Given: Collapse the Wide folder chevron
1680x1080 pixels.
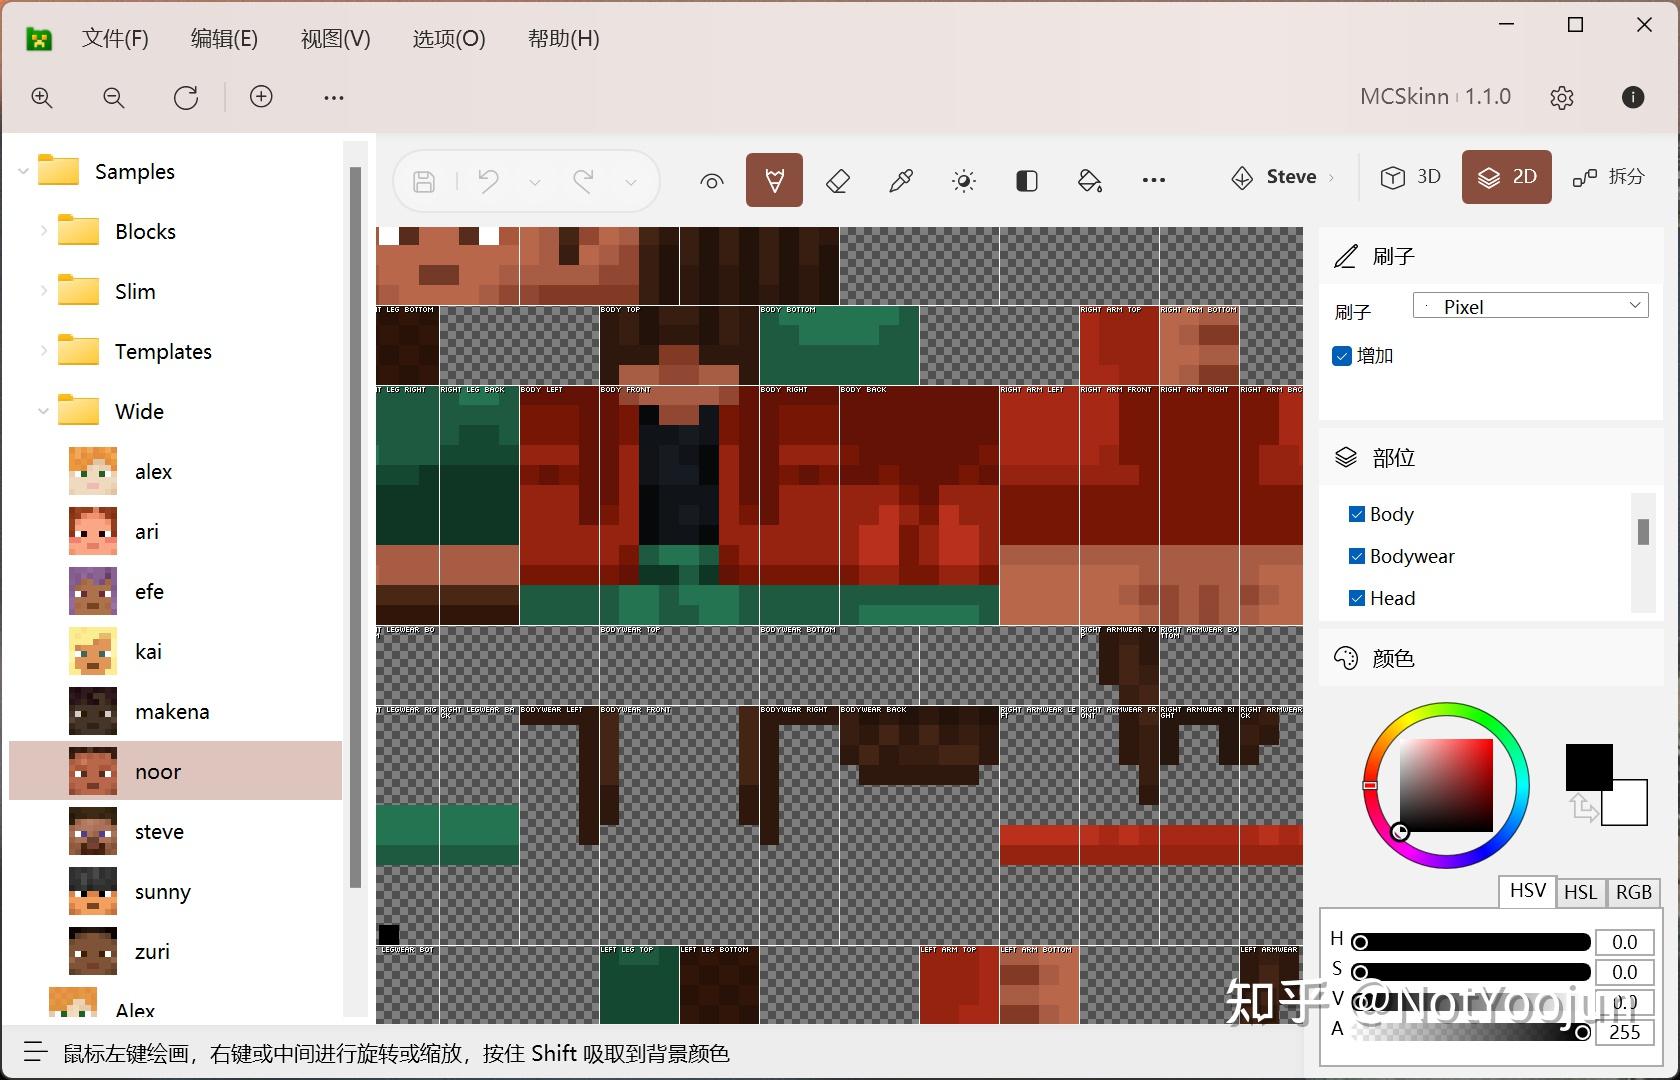Looking at the screenshot, I should point(43,411).
